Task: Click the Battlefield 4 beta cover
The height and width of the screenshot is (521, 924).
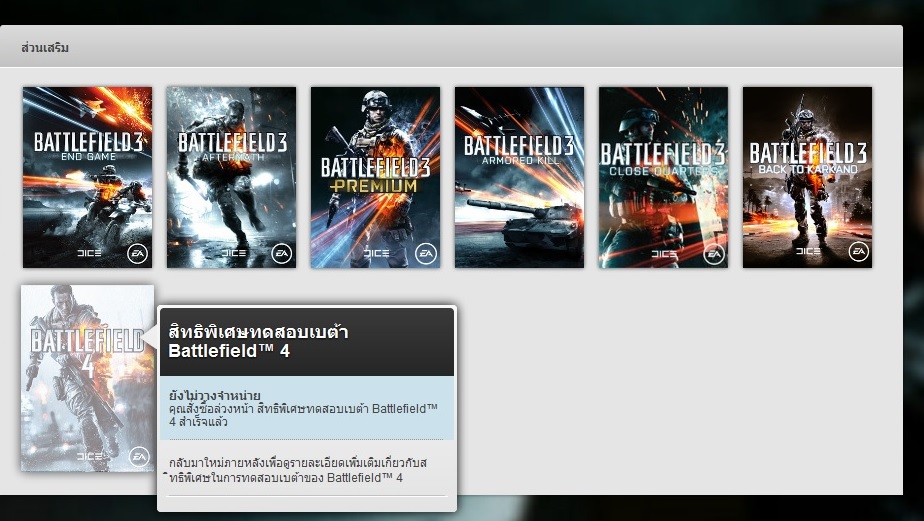Action: (87, 378)
